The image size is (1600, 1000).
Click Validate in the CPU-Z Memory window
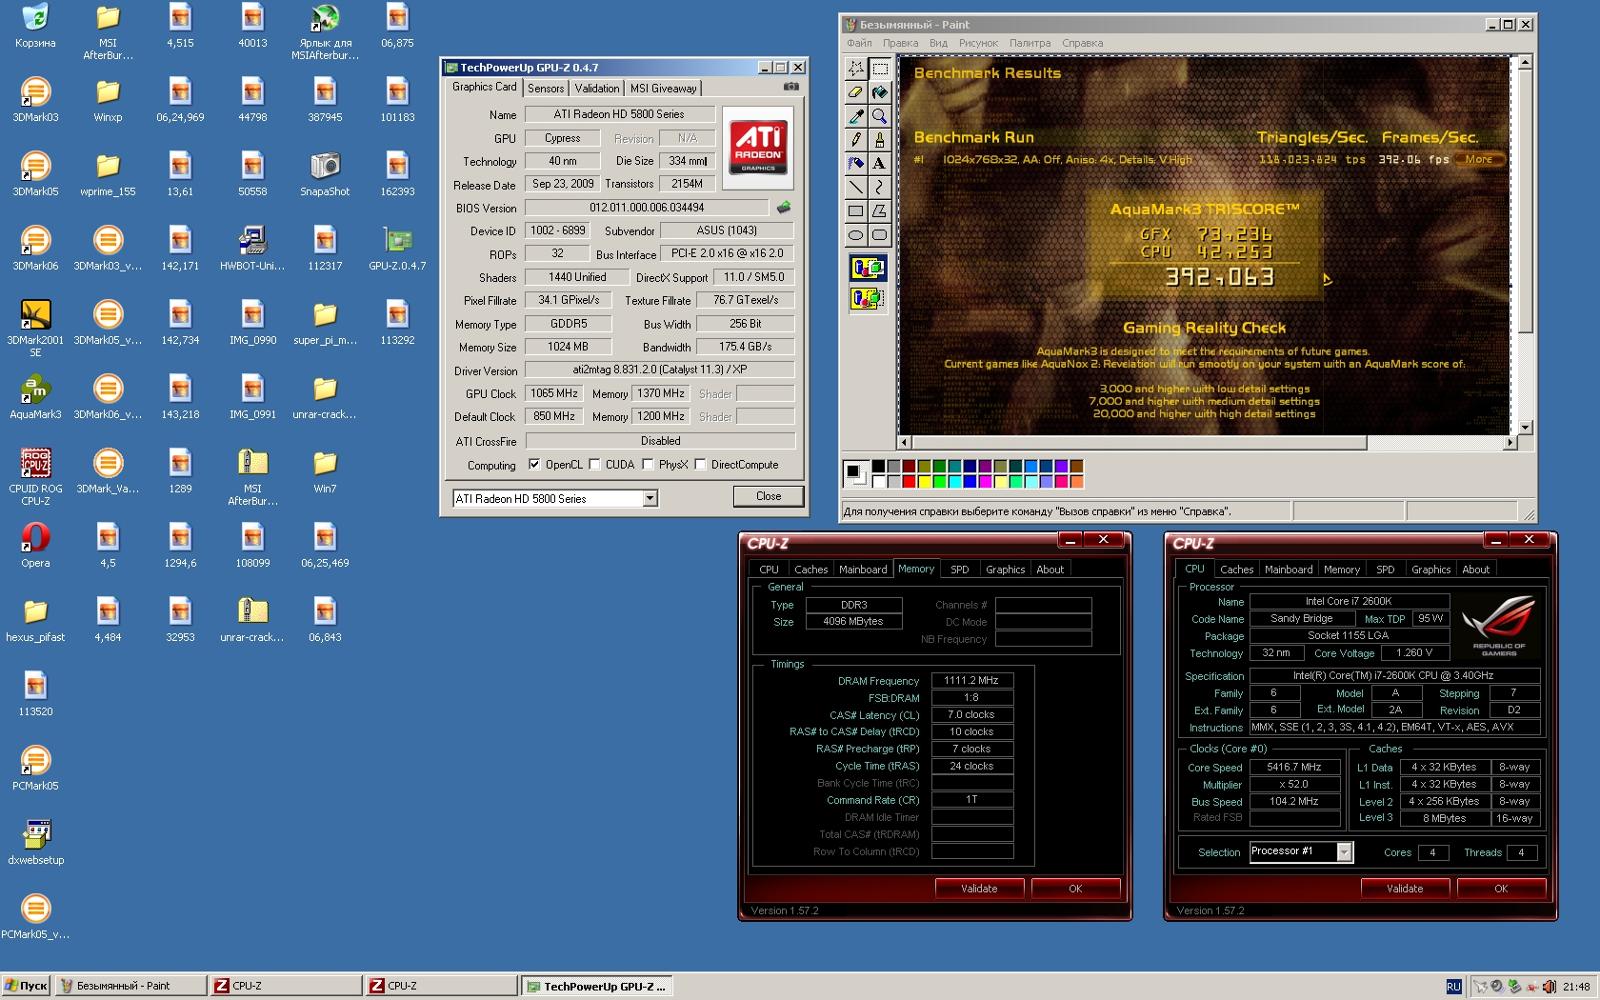pos(979,888)
